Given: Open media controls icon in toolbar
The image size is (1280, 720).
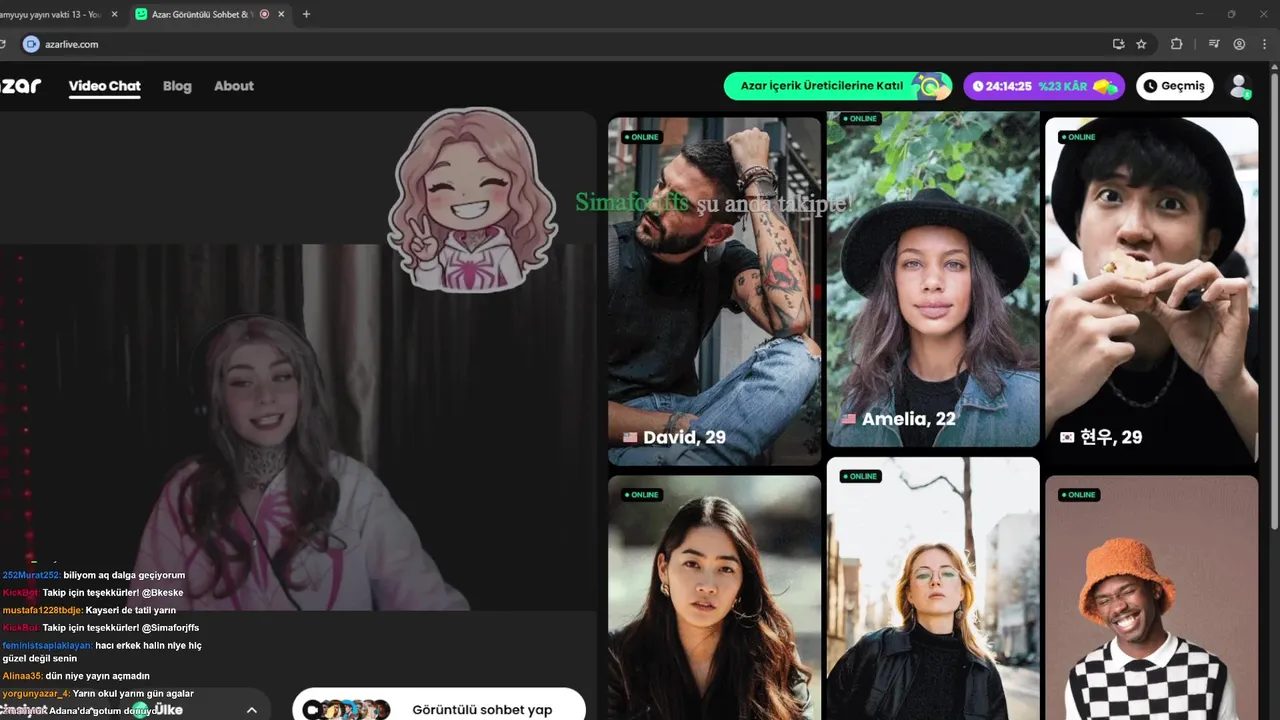Looking at the screenshot, I should [1214, 44].
